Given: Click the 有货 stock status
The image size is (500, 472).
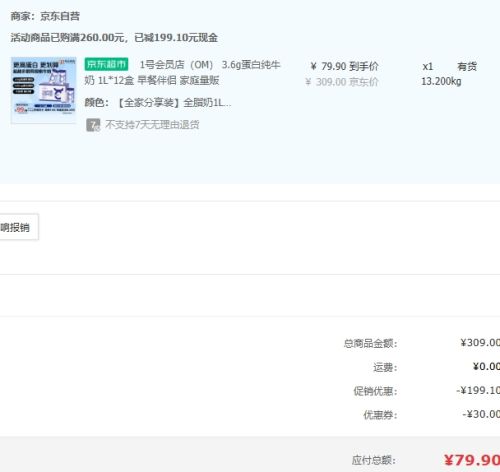Looking at the screenshot, I should (x=467, y=67).
